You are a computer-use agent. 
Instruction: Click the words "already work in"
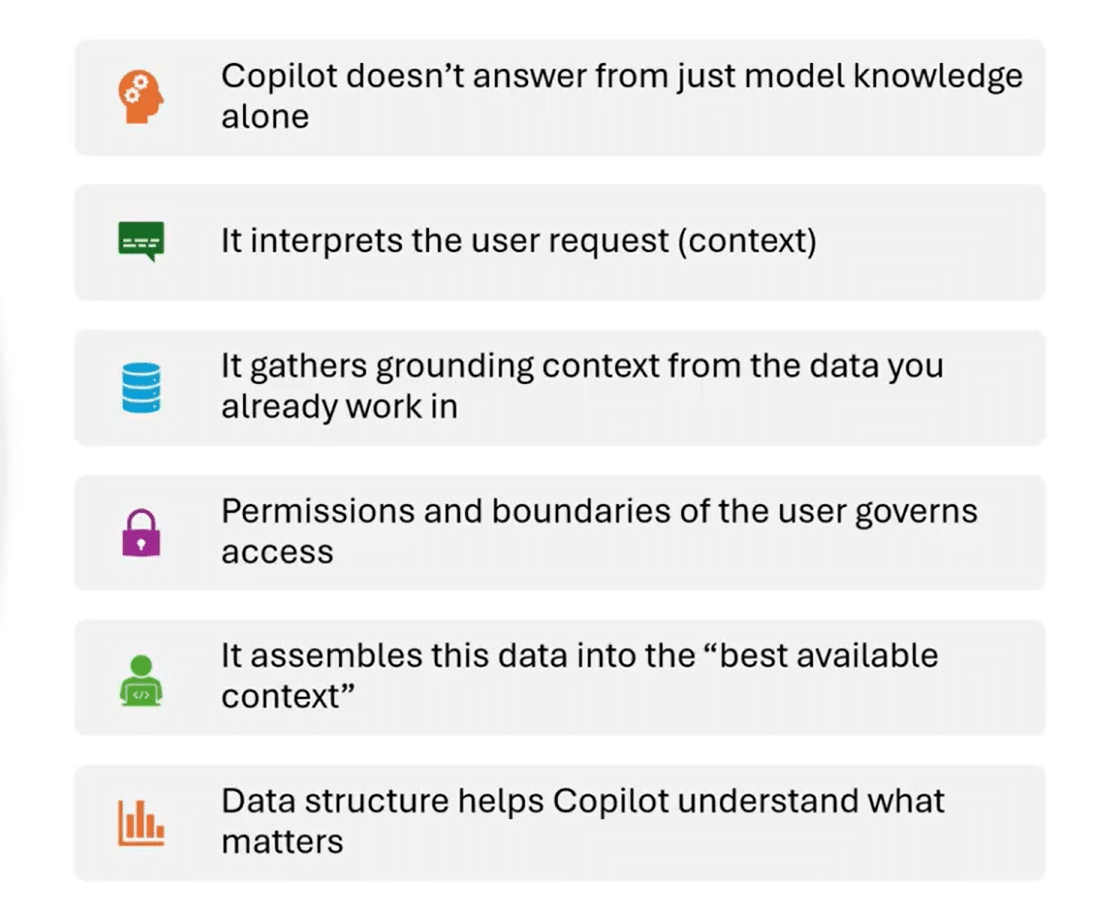[x=339, y=407]
